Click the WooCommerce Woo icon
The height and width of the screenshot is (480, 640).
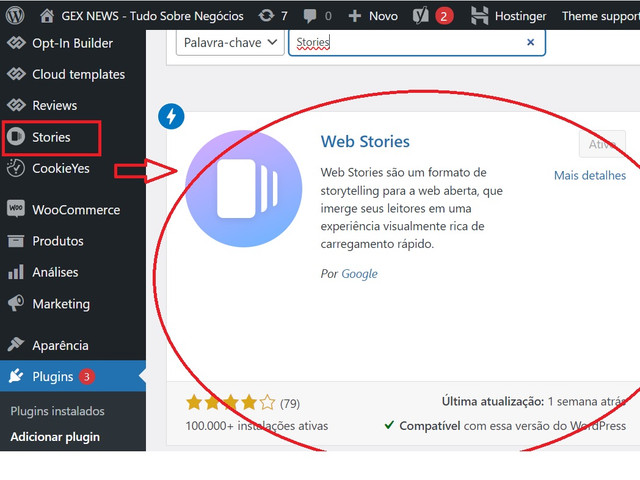pos(16,208)
